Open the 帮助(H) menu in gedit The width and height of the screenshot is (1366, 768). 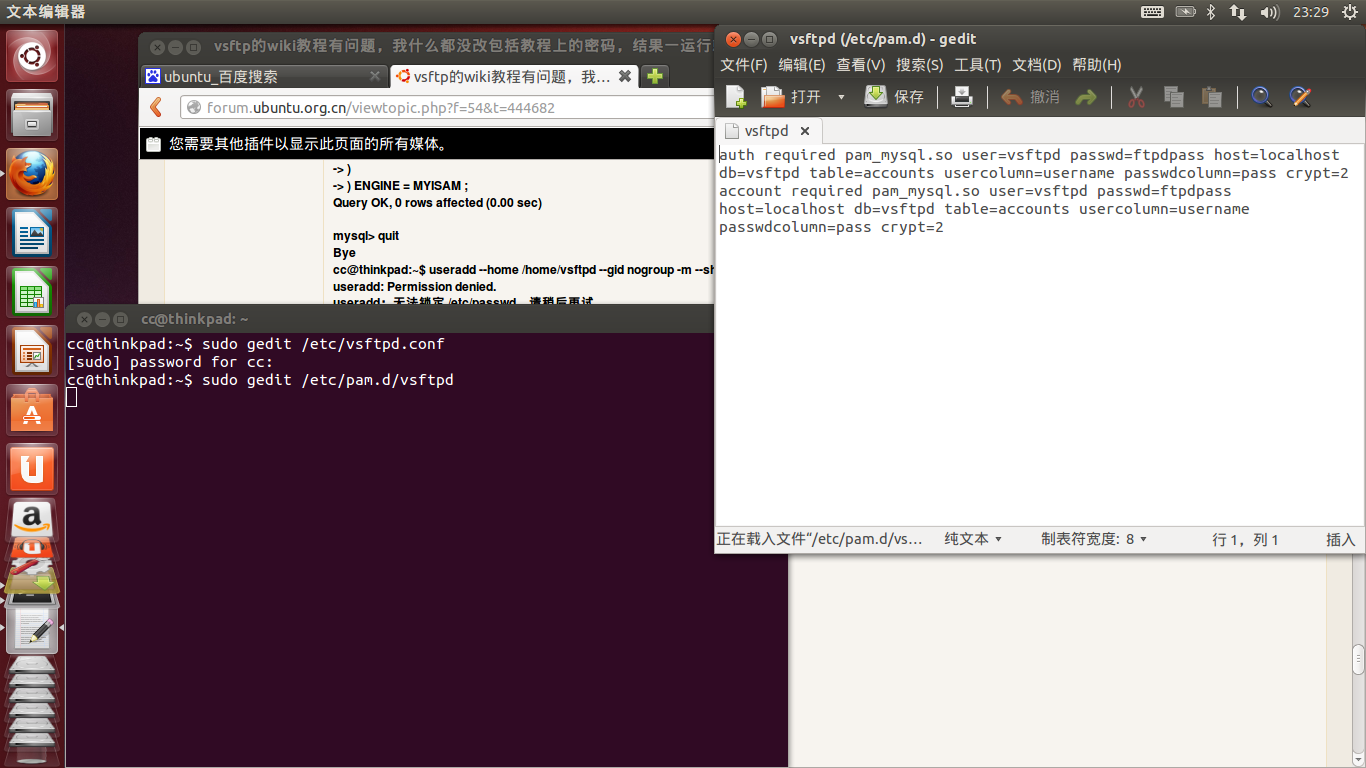coord(1097,65)
